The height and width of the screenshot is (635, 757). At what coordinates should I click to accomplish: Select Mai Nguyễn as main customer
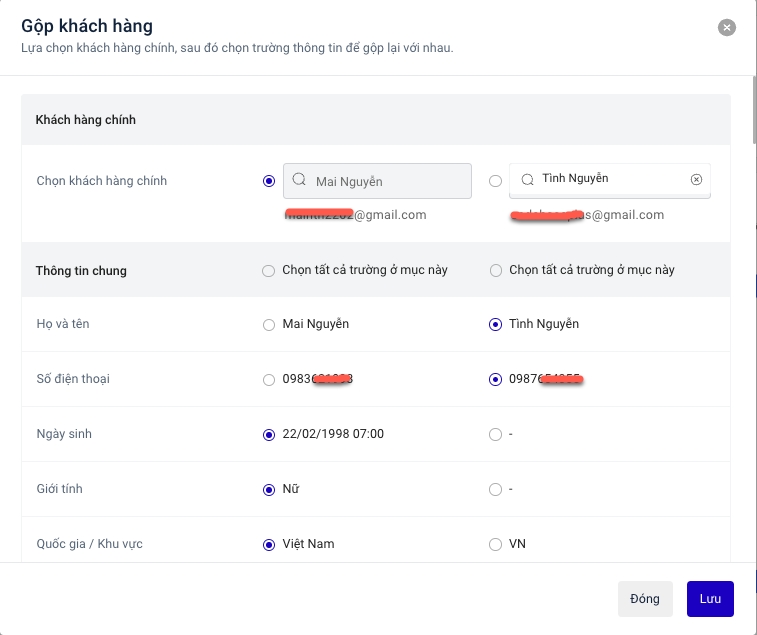268,181
